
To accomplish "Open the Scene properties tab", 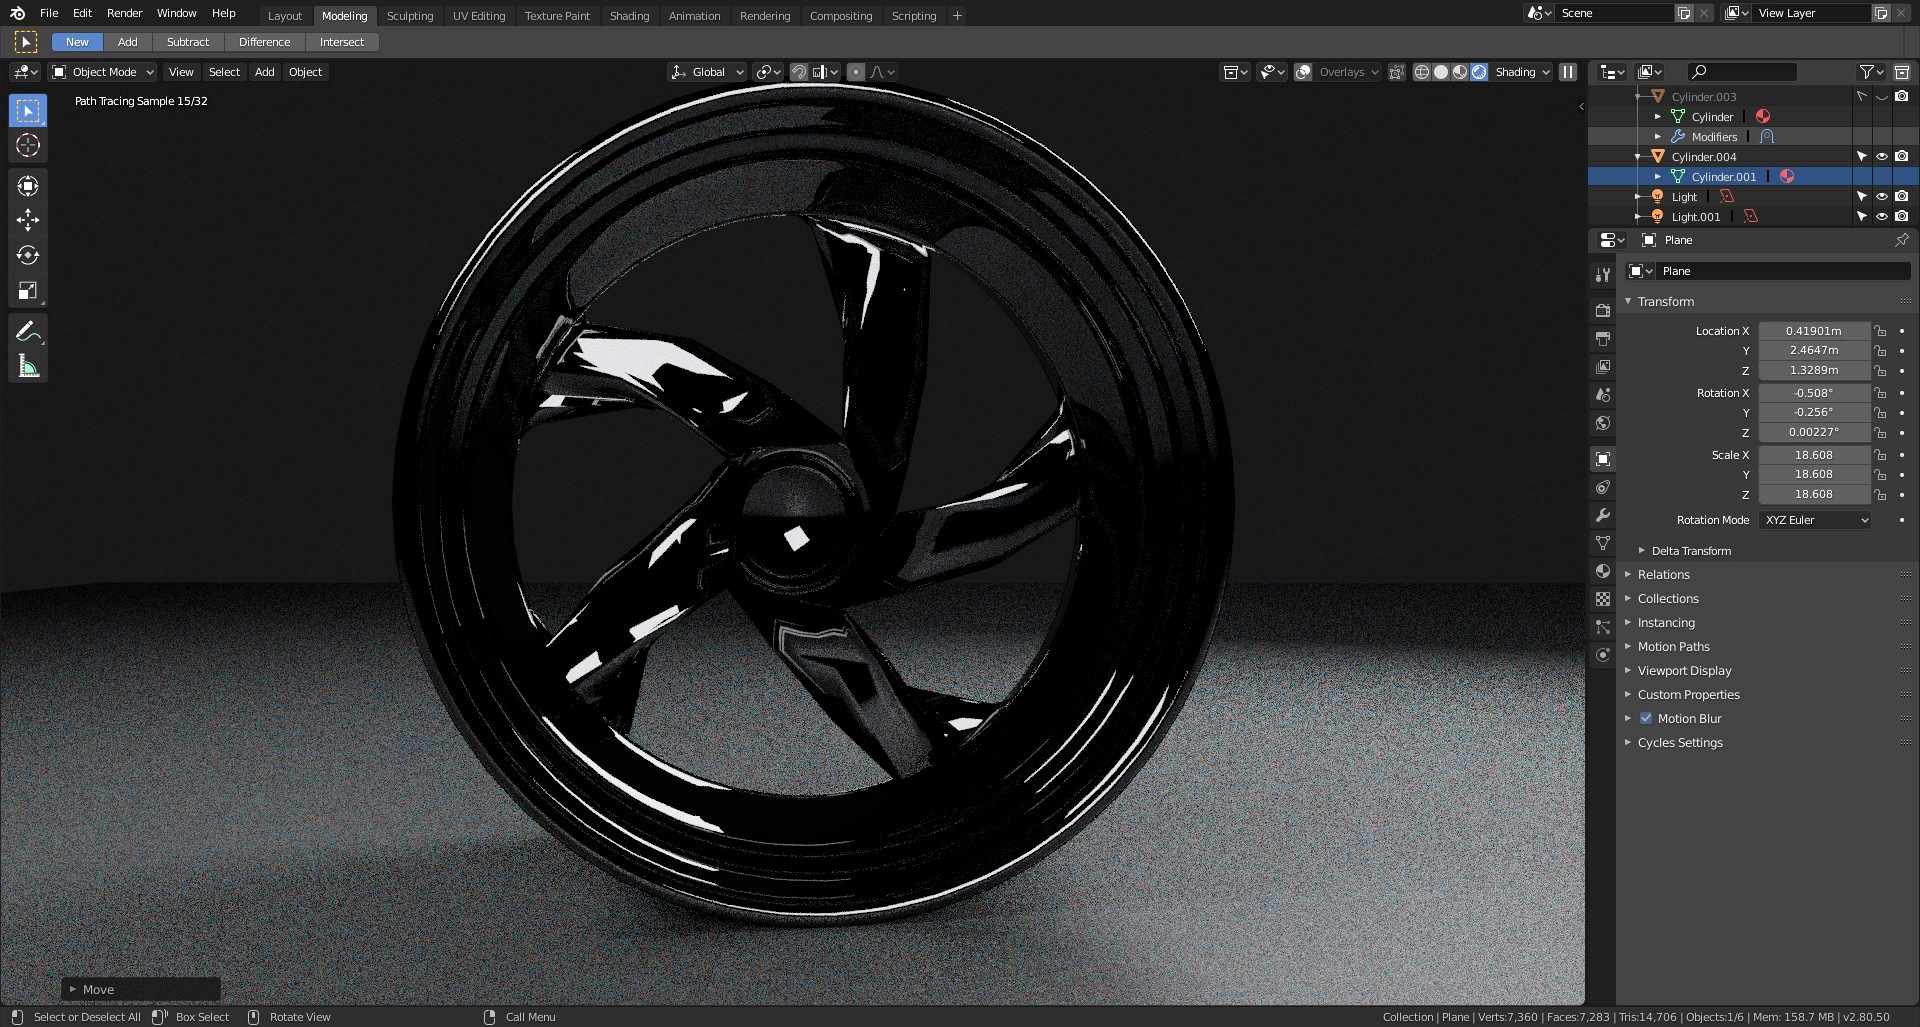I will tap(1603, 395).
